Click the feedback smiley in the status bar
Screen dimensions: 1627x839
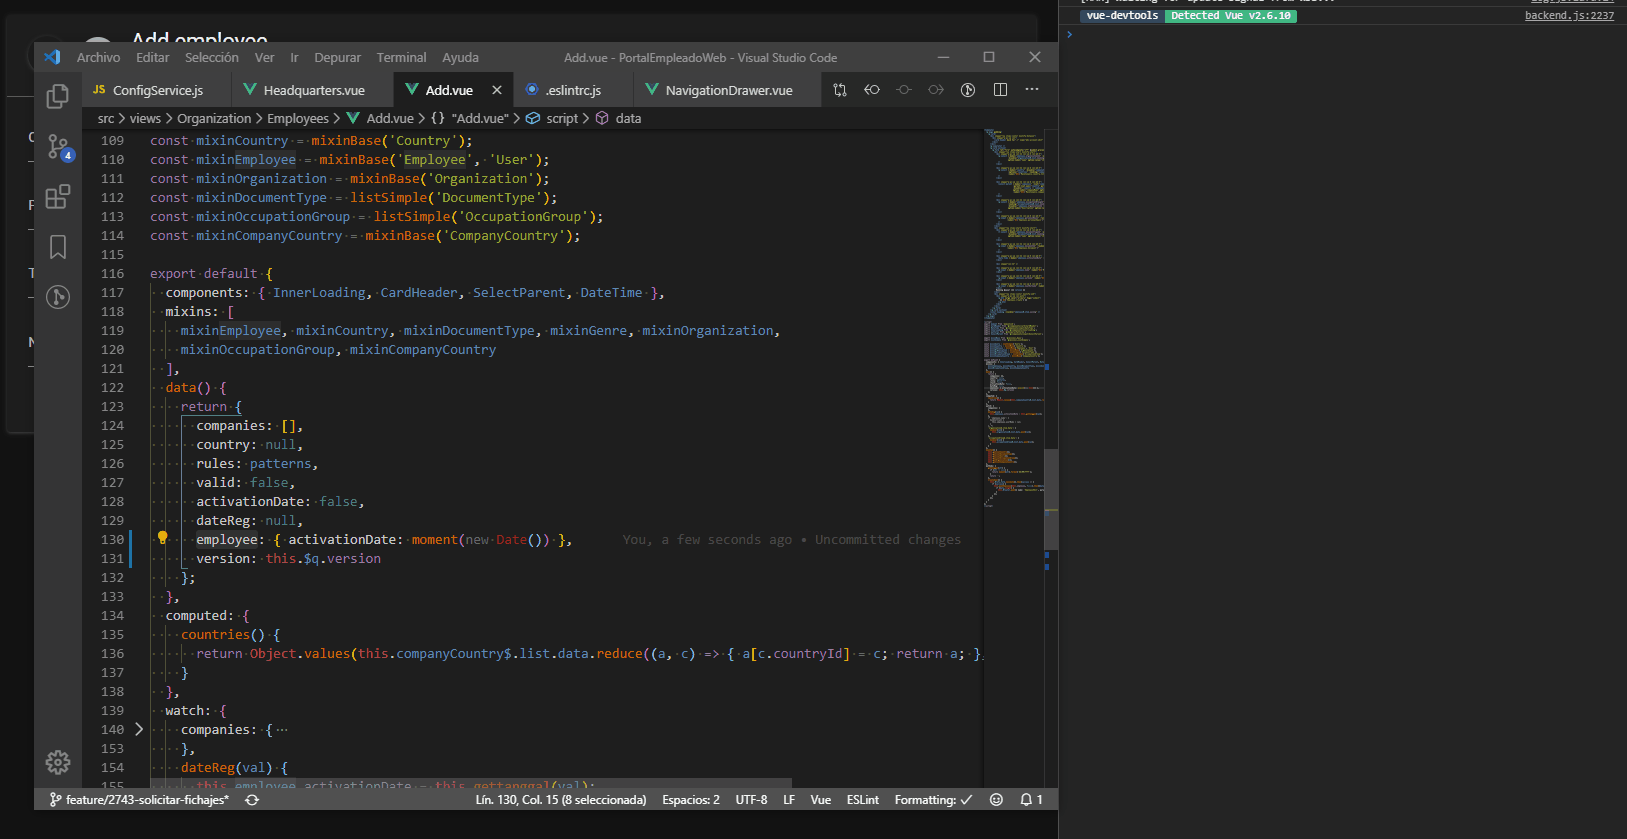pyautogui.click(x=996, y=800)
